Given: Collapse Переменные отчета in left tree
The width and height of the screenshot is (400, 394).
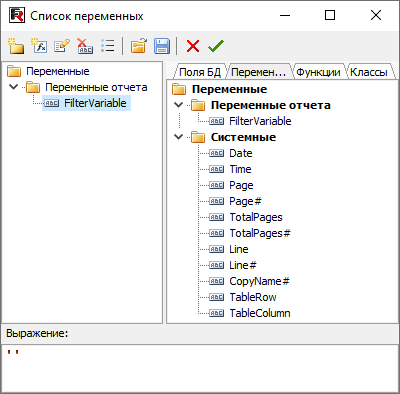Looking at the screenshot, I should coord(14,87).
